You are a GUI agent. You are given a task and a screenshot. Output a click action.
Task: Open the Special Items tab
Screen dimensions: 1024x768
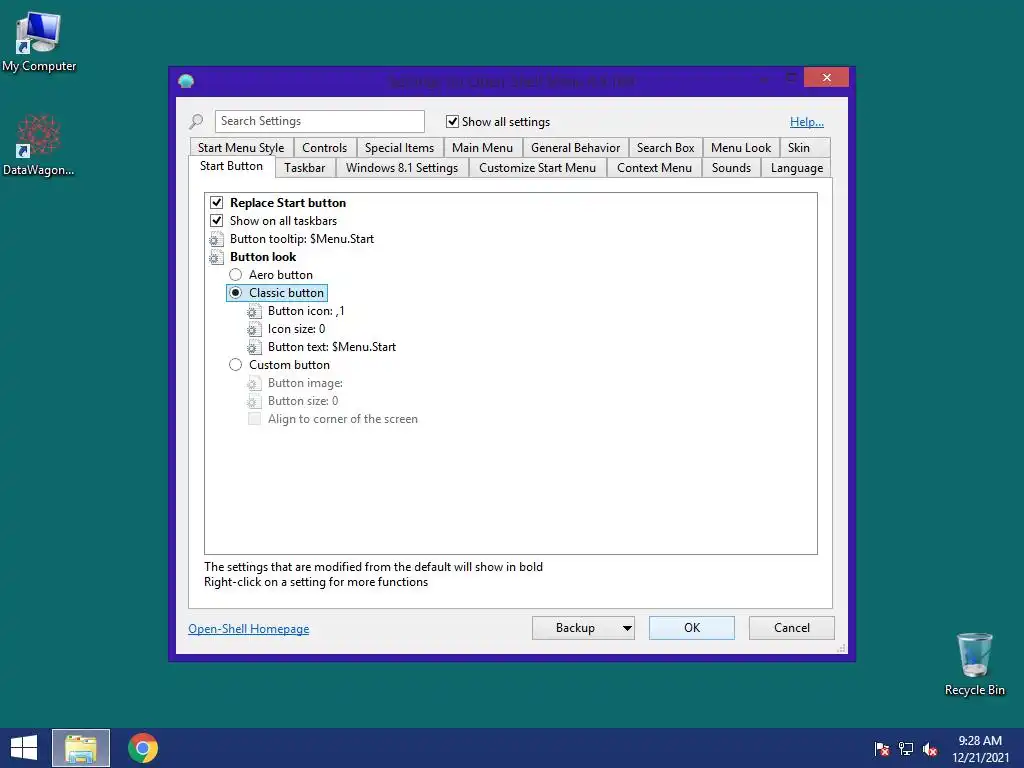pyautogui.click(x=400, y=148)
